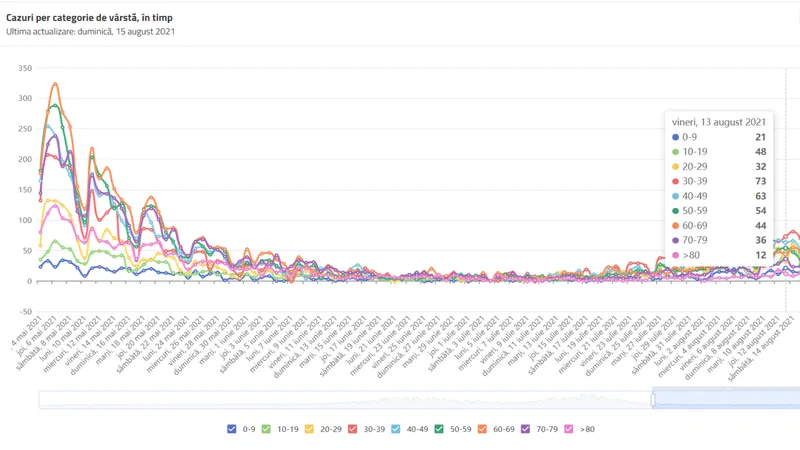Click the >80 label in the legend
This screenshot has height=450, width=800.
[x=587, y=429]
